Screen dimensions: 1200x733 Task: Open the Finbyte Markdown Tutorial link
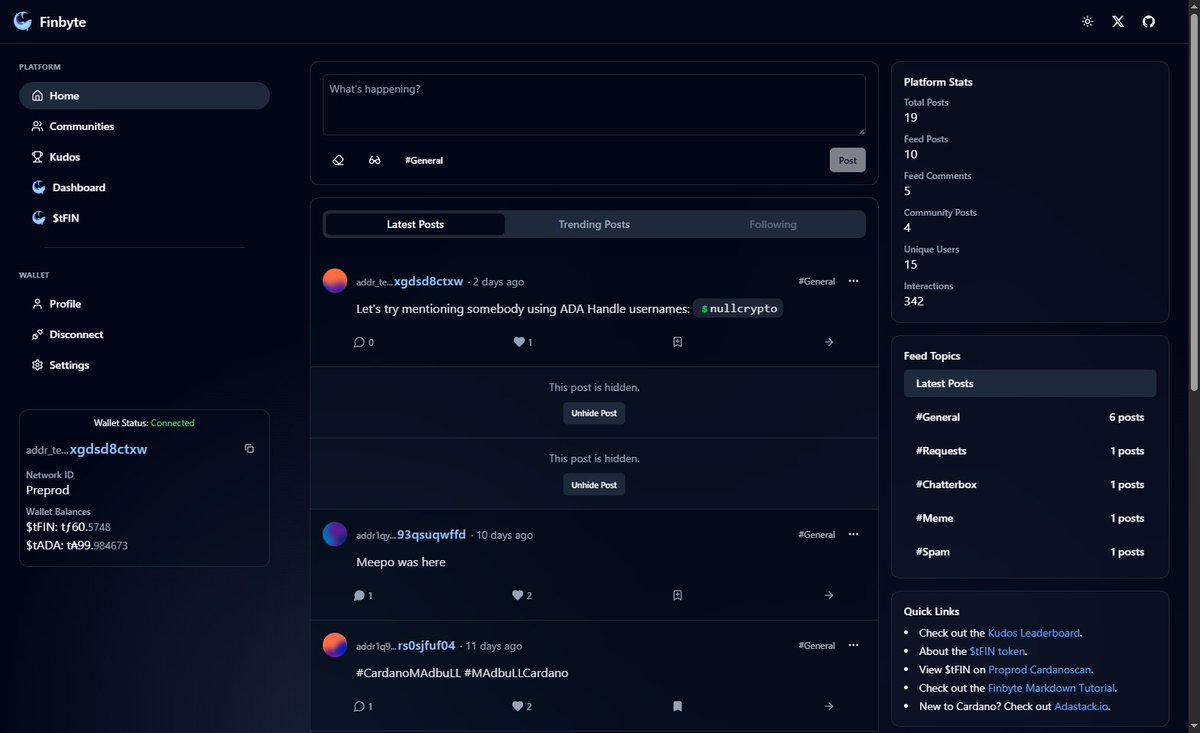coord(1051,688)
